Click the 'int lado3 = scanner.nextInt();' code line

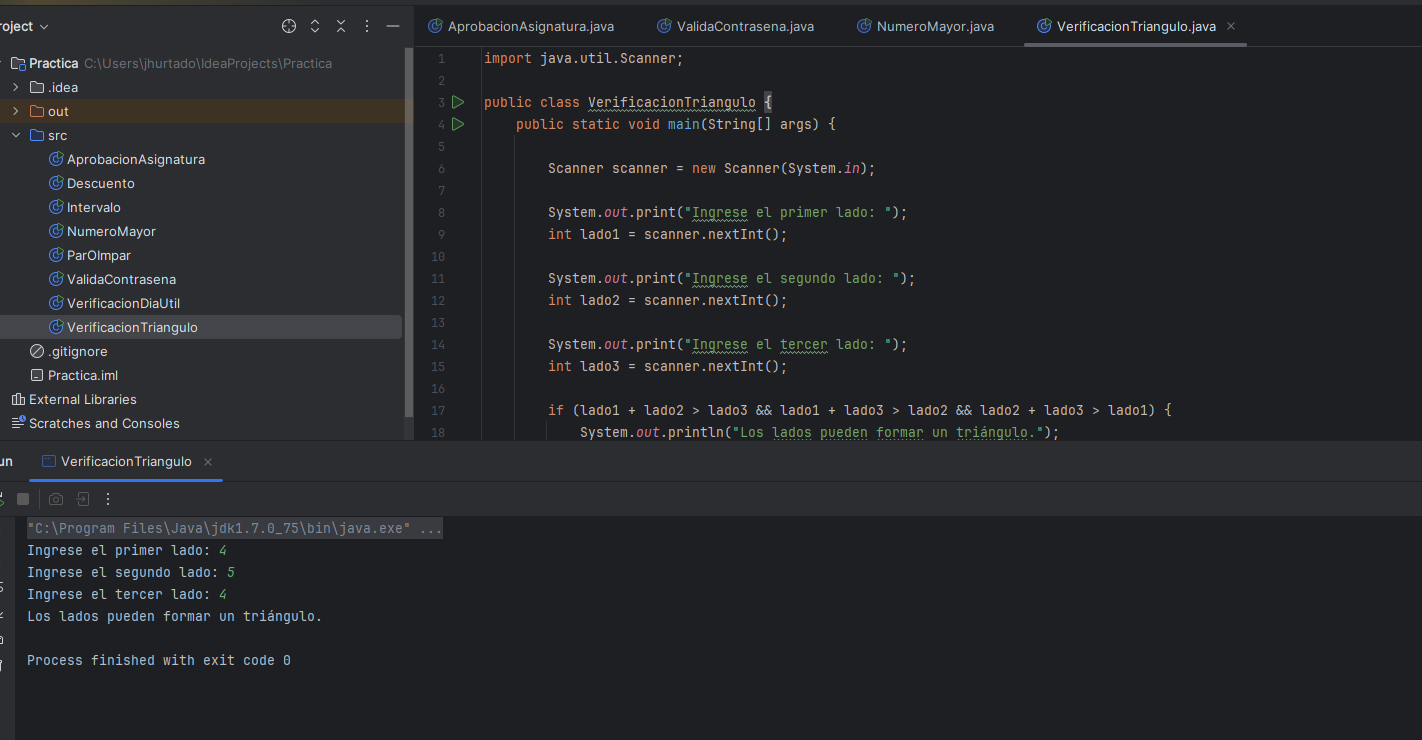tap(668, 366)
